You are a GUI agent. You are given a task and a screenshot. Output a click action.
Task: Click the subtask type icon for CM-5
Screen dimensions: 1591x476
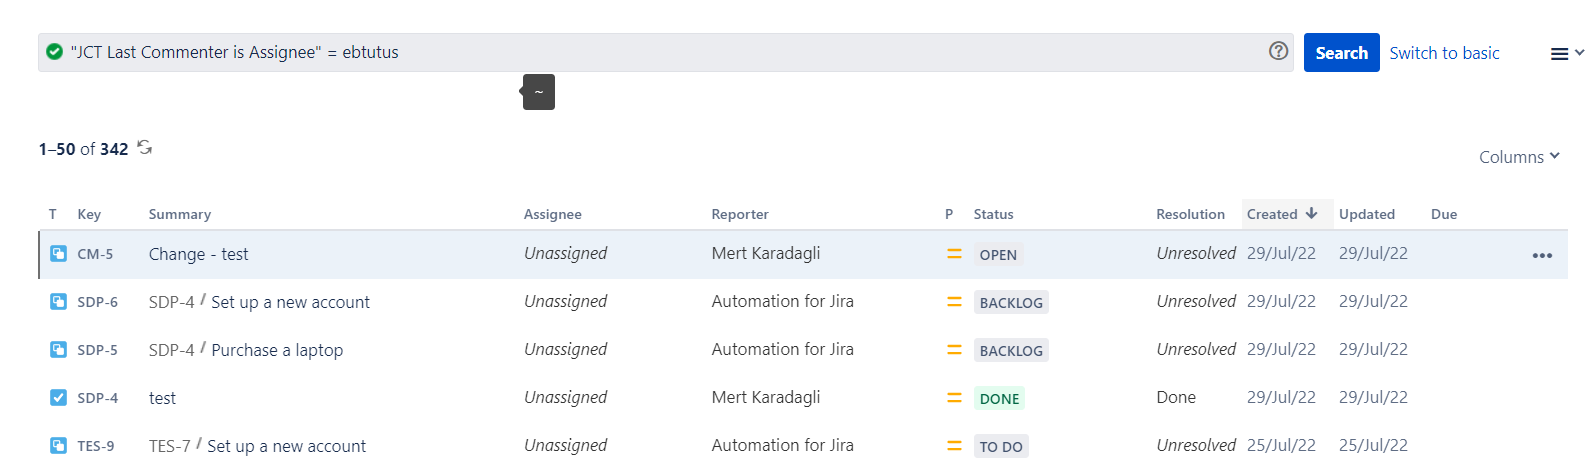[58, 254]
